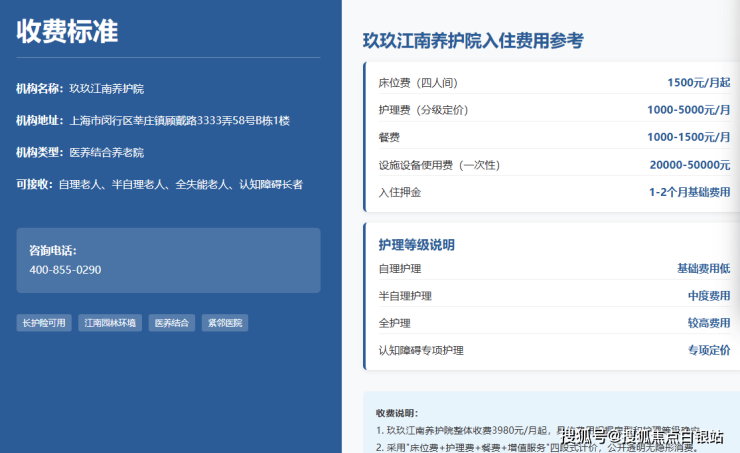This screenshot has width=740, height=453.
Task: Click the 1500元/月起 price
Action: point(698,83)
